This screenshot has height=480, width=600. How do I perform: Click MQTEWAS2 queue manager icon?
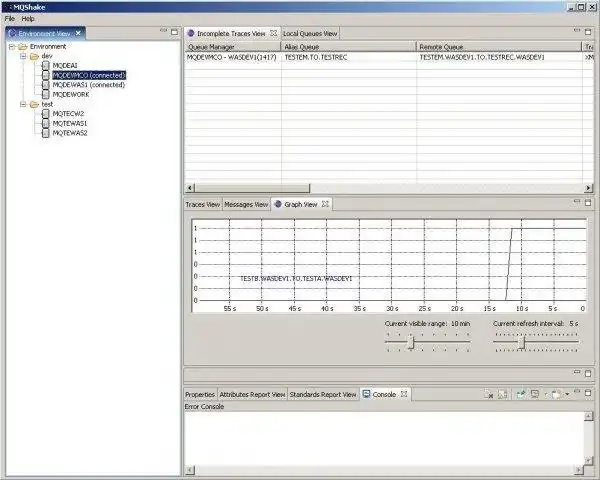pos(46,133)
